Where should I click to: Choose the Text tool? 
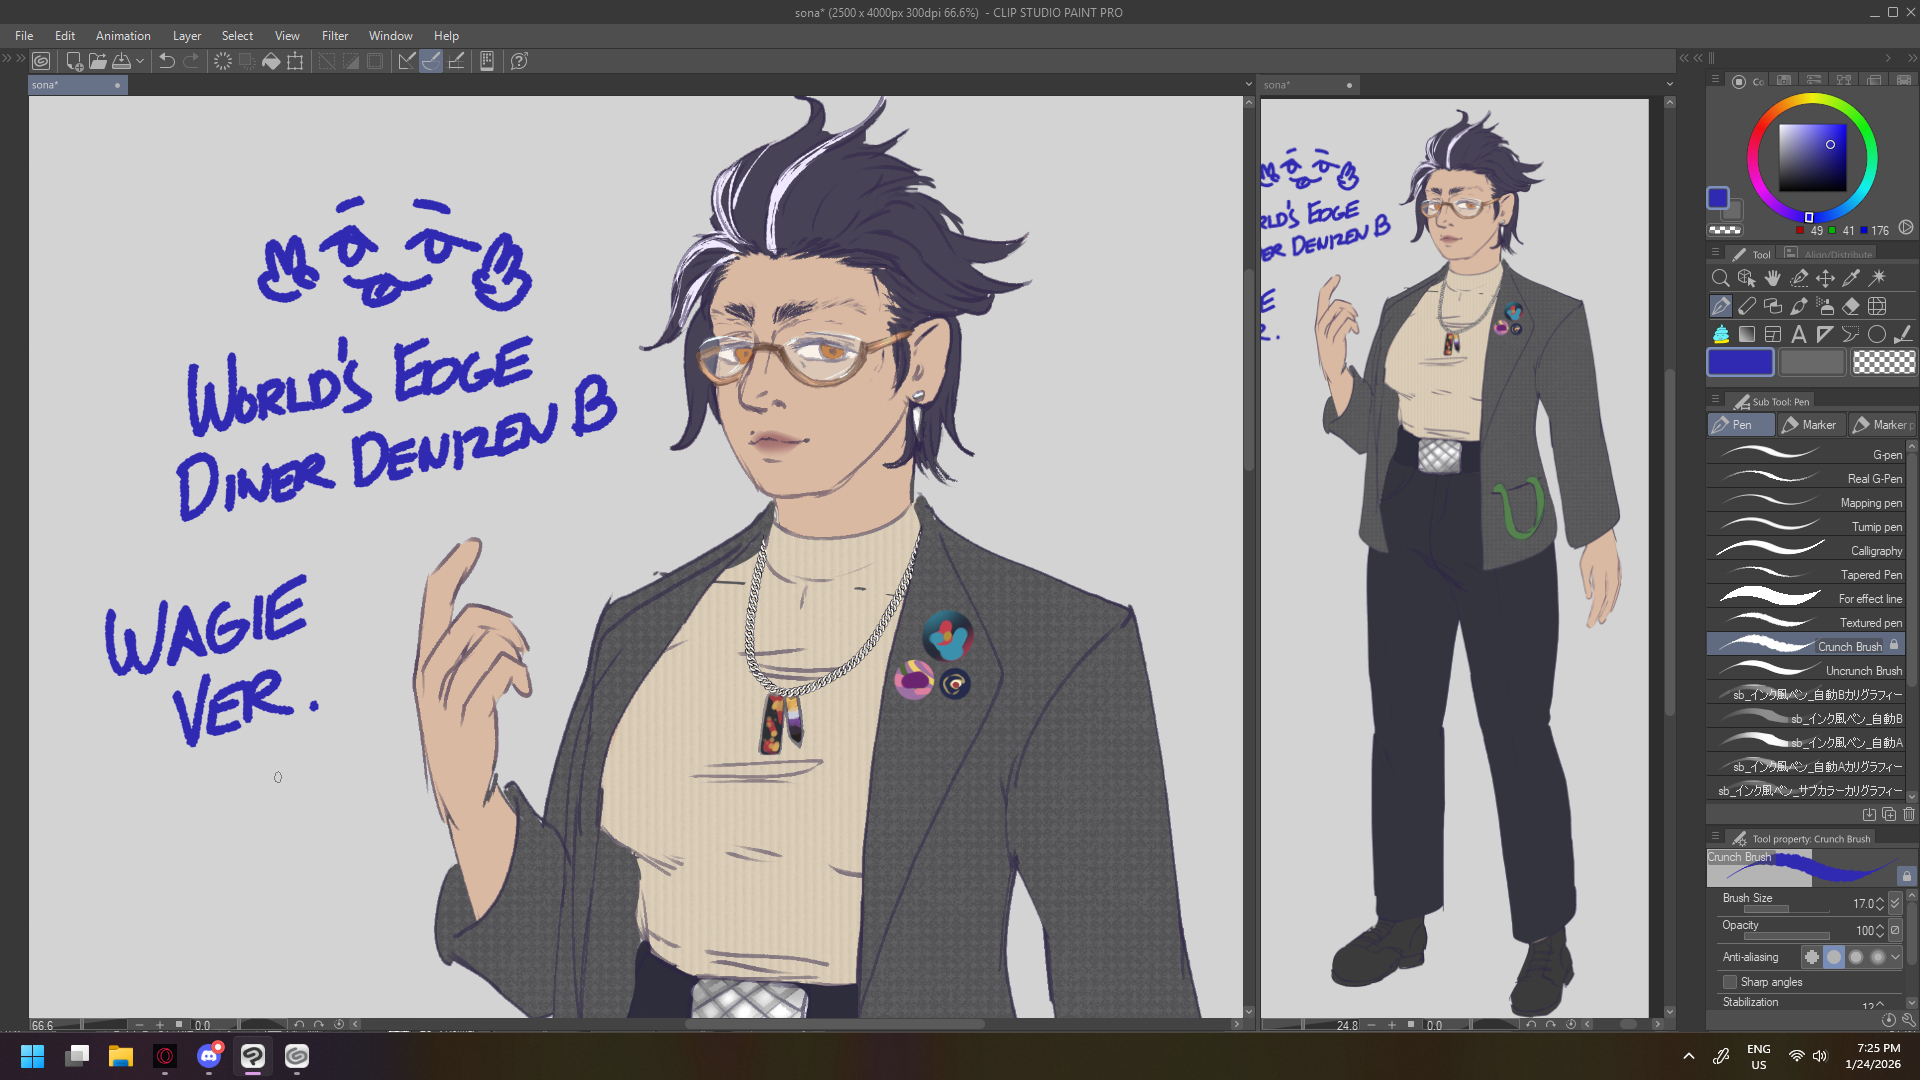[x=1798, y=334]
